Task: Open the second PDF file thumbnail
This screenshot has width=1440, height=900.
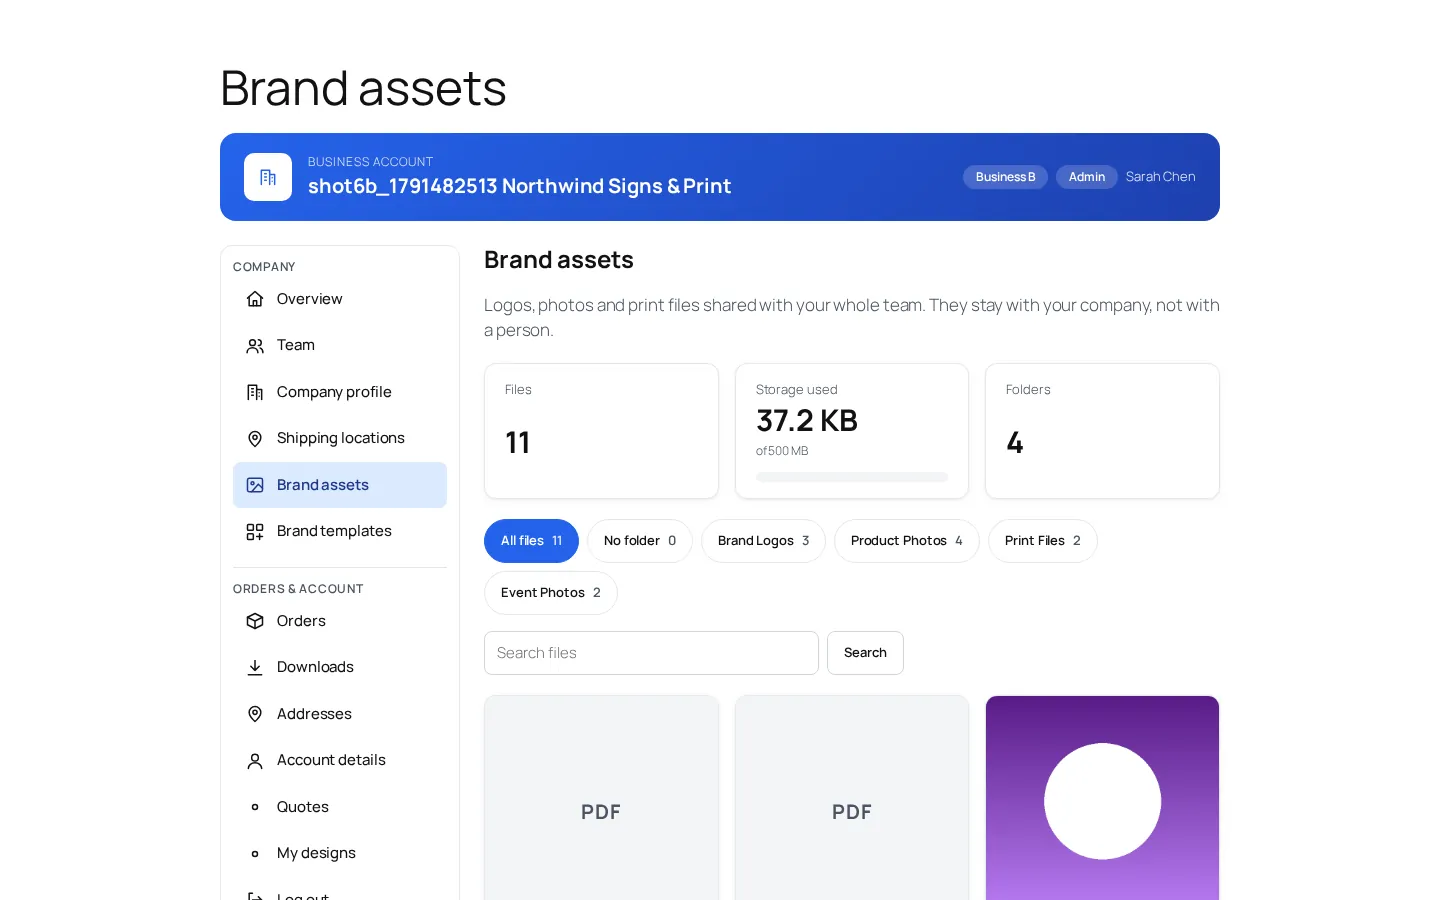Action: [x=852, y=798]
